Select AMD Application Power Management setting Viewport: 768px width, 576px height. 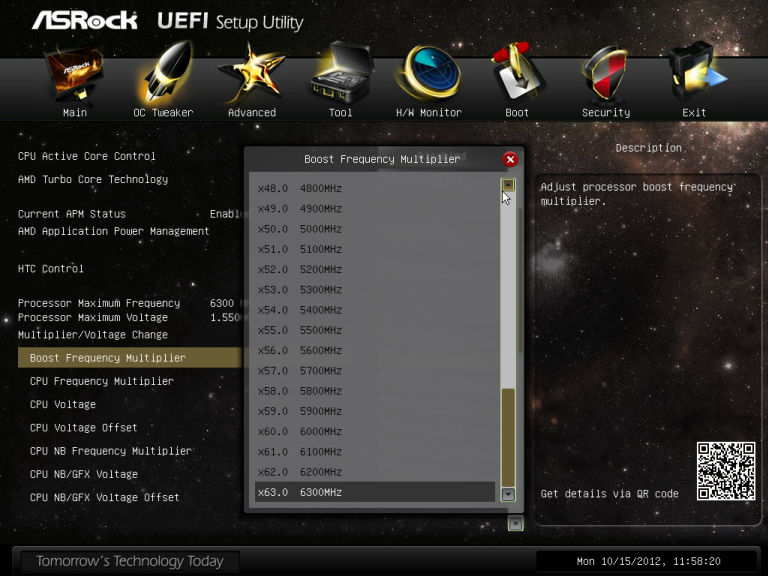[114, 231]
